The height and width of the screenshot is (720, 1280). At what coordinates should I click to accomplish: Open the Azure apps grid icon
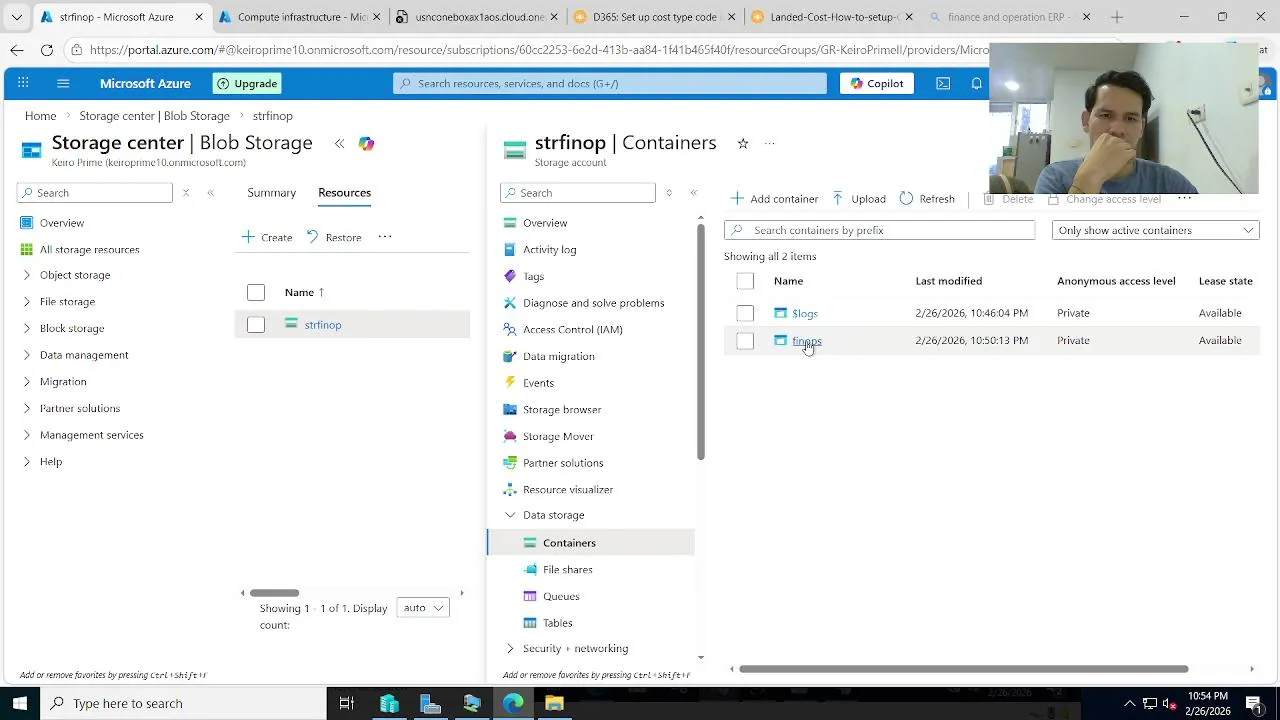coord(23,83)
